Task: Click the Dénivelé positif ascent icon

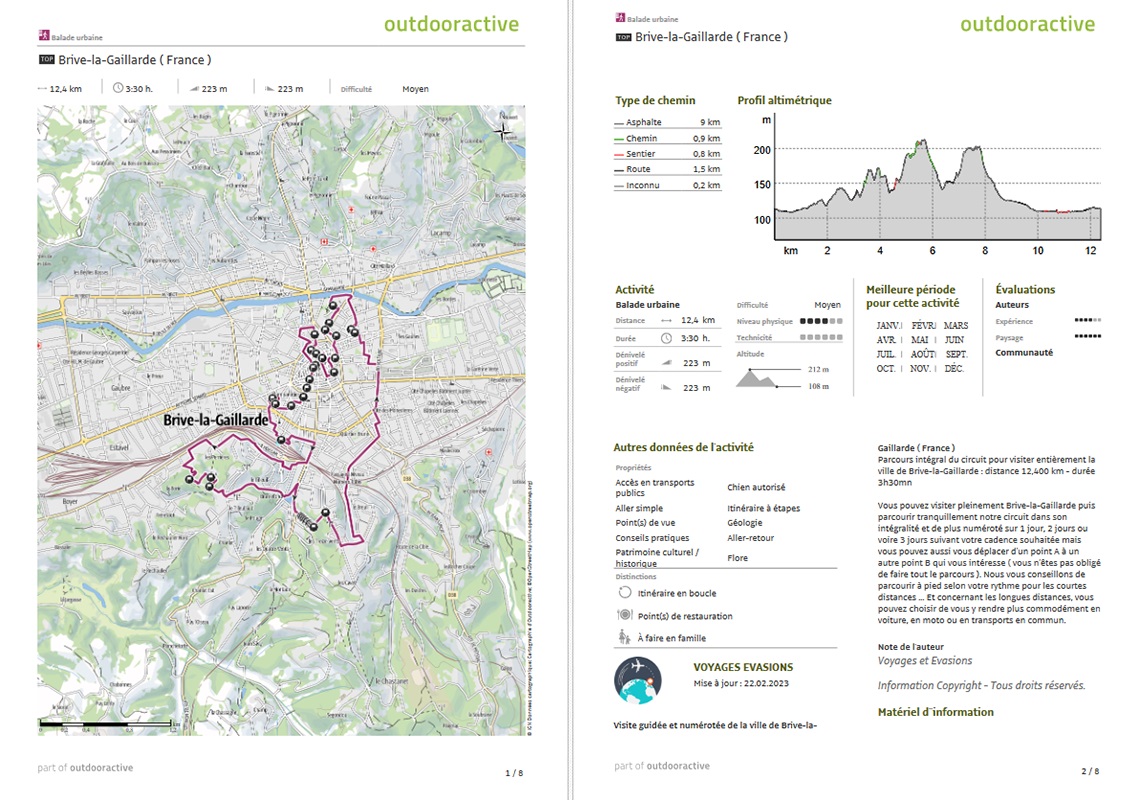Action: click(667, 362)
